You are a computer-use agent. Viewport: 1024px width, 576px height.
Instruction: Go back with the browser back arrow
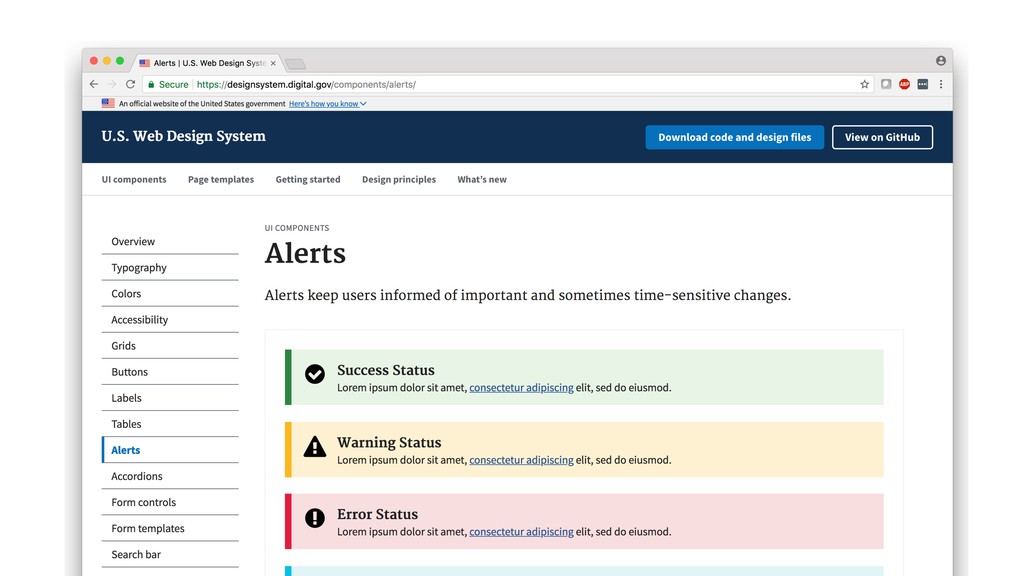pyautogui.click(x=94, y=84)
